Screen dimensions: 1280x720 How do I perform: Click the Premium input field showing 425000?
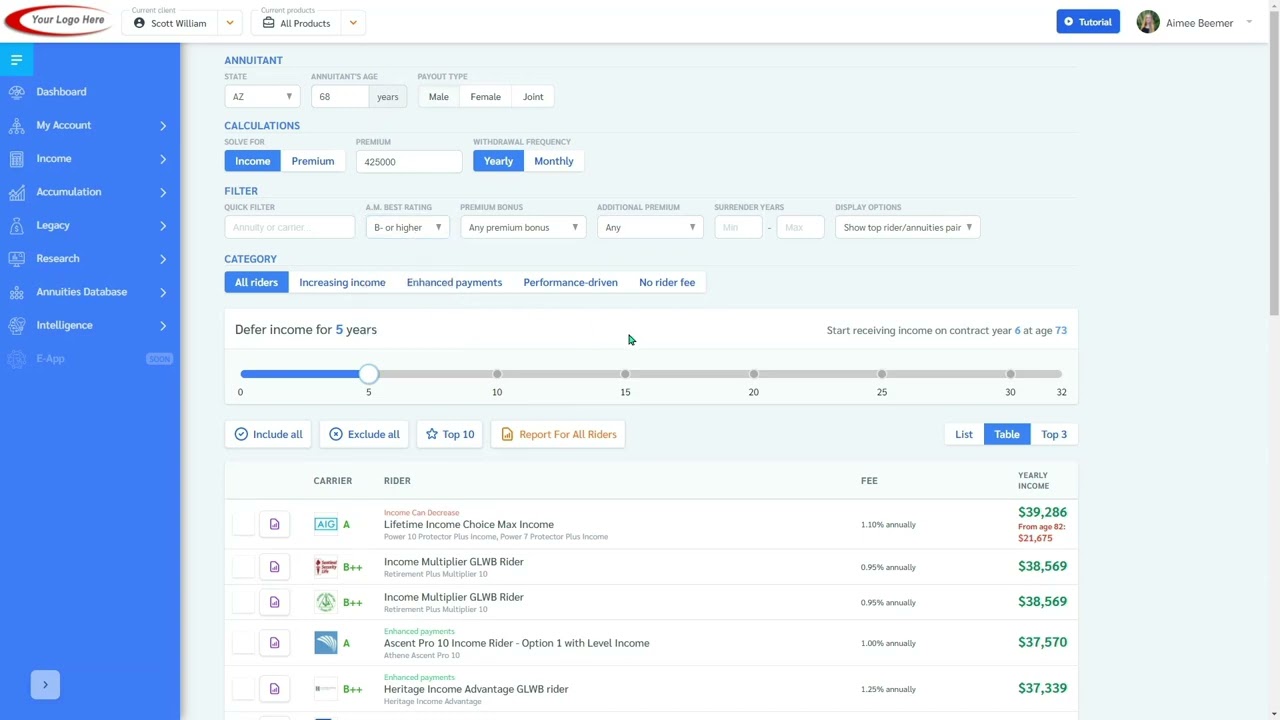pos(409,161)
